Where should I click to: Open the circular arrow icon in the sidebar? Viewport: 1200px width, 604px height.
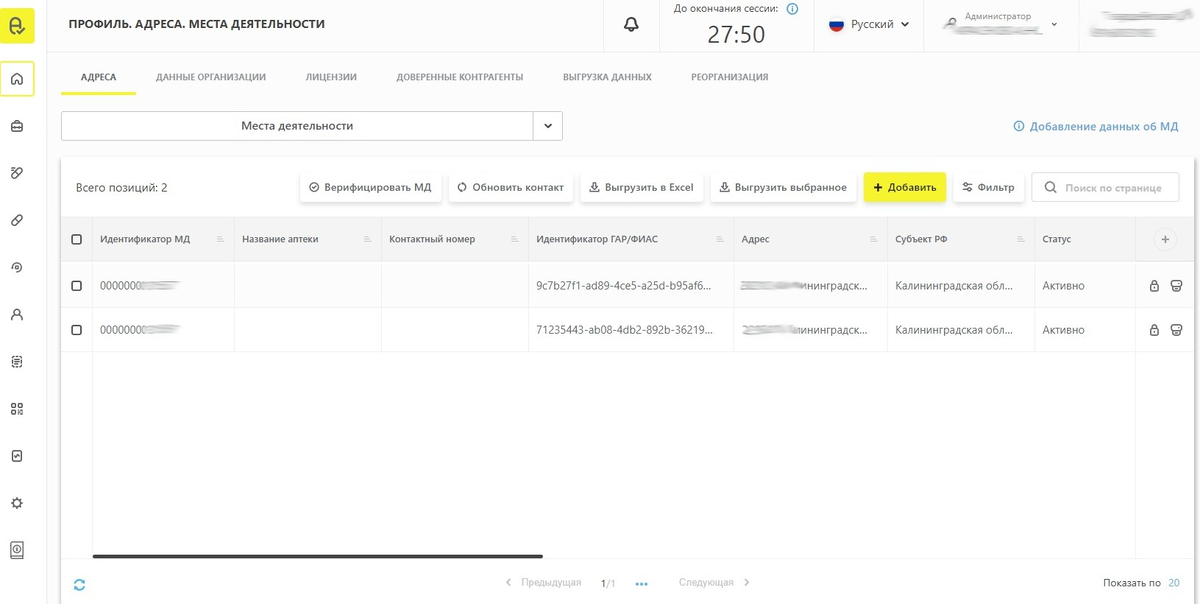(17, 267)
